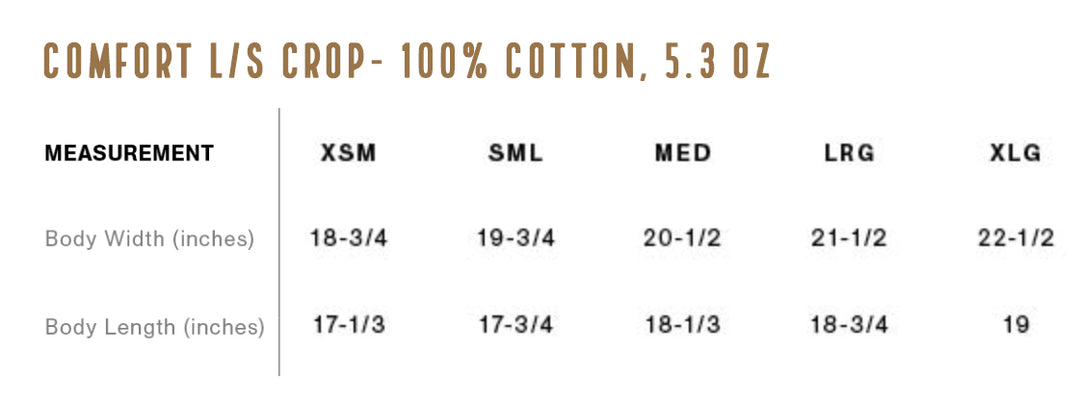
Task: Select the SML size column header
Action: pos(515,153)
